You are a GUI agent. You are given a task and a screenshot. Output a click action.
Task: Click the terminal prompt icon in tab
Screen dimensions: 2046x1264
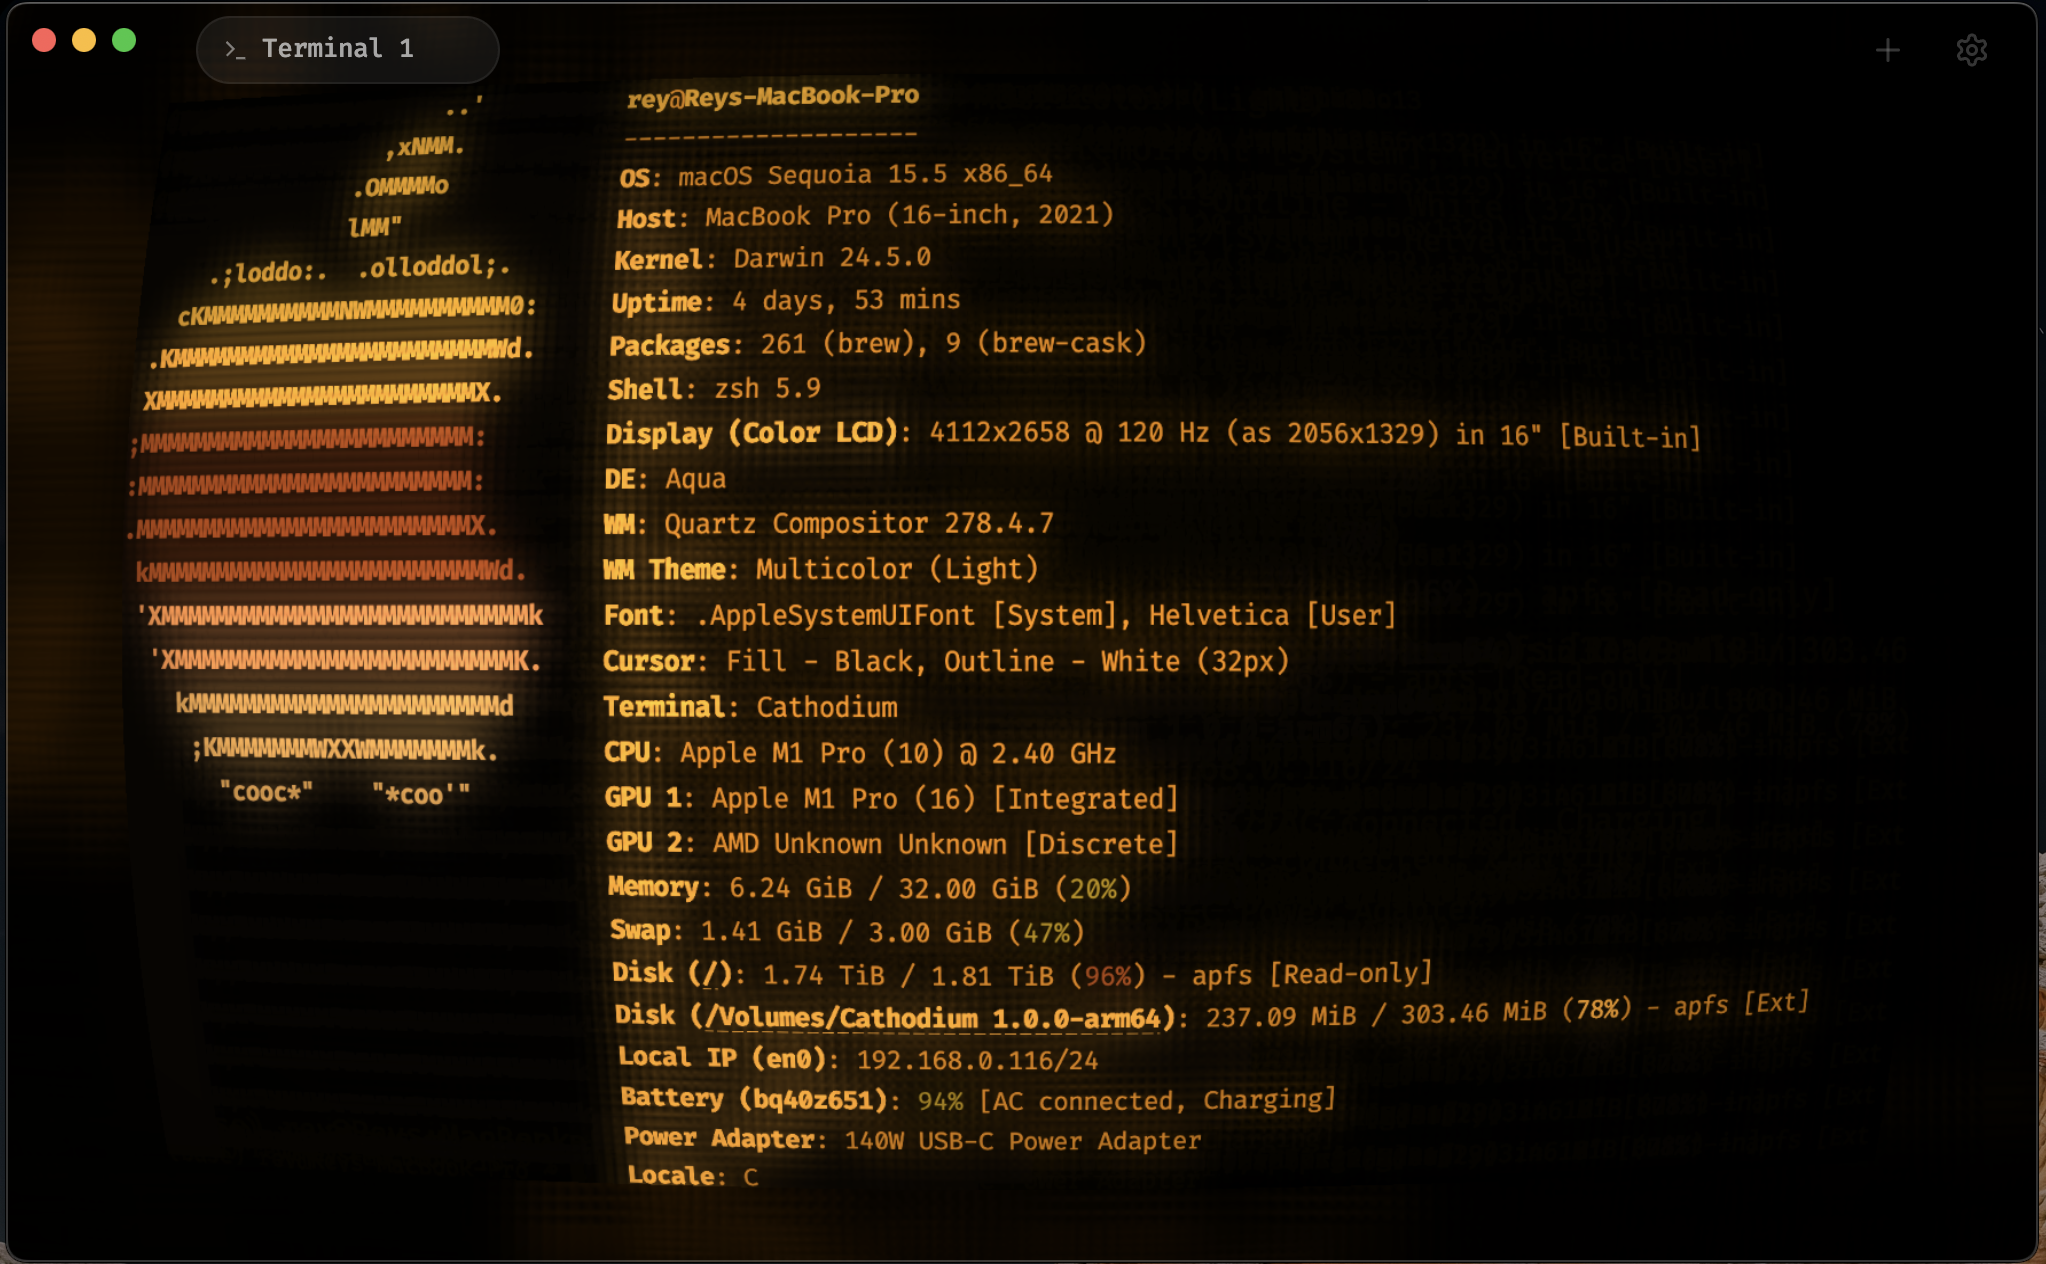(x=235, y=49)
